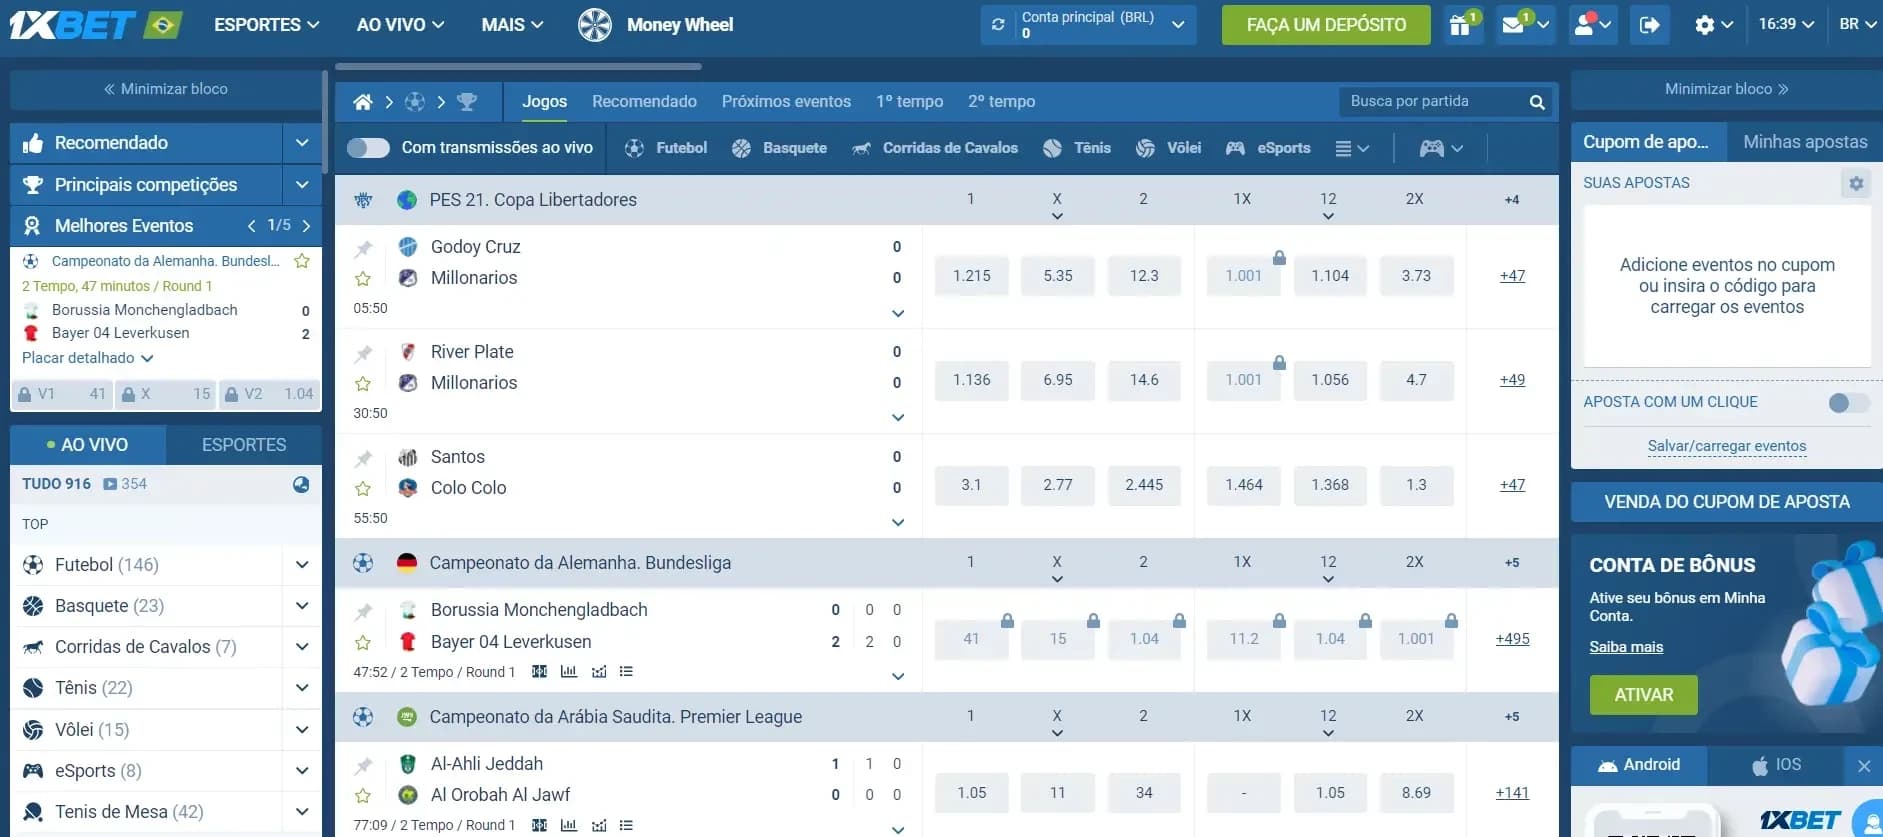Click the logout arrow icon
Screen dimensions: 1883x837
(x=1649, y=25)
